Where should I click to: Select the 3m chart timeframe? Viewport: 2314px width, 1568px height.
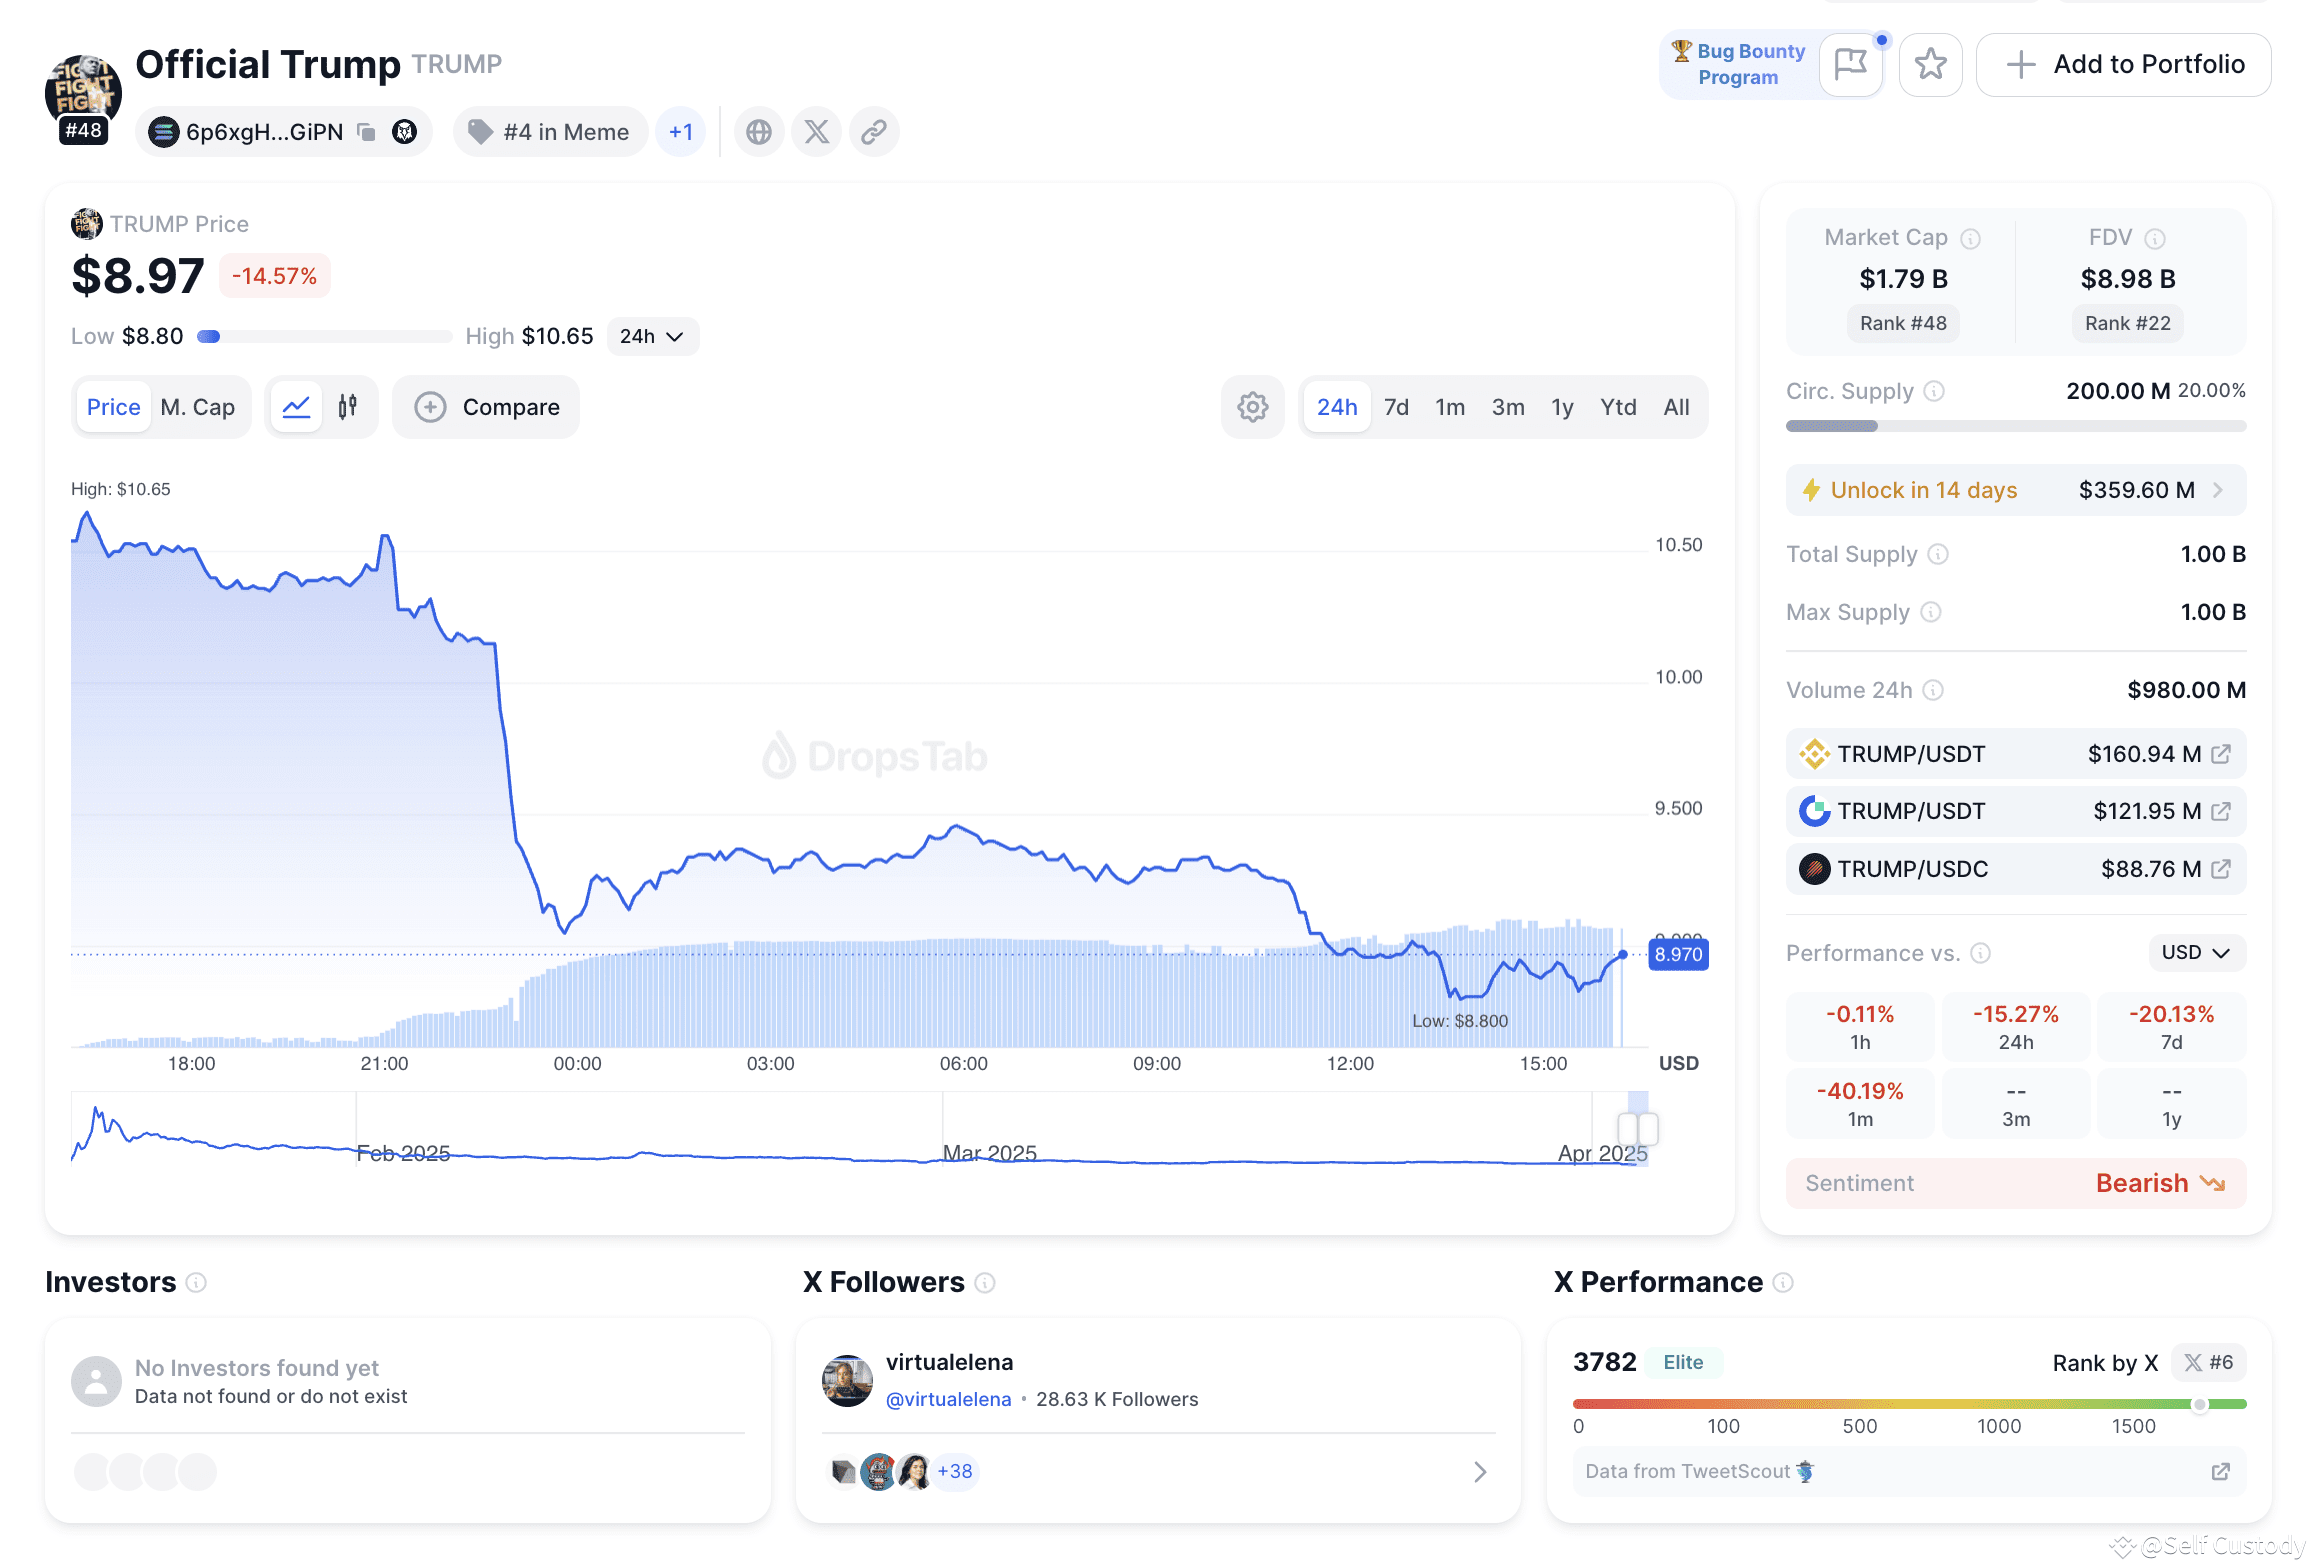[1508, 407]
